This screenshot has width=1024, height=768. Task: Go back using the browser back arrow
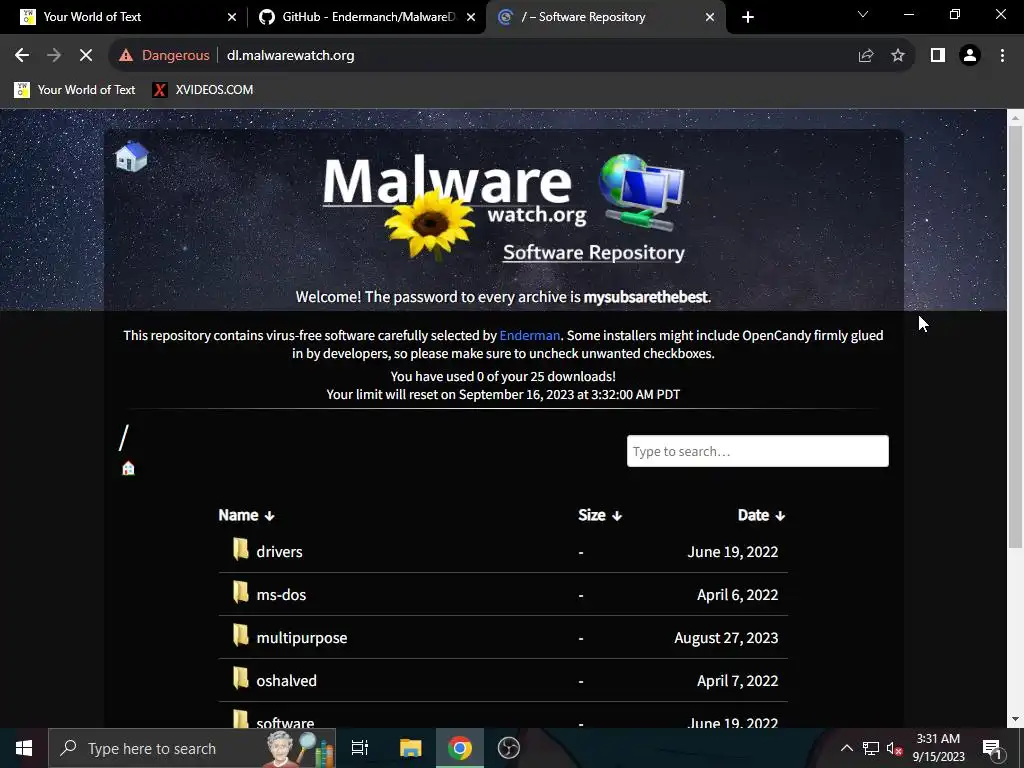pyautogui.click(x=22, y=56)
